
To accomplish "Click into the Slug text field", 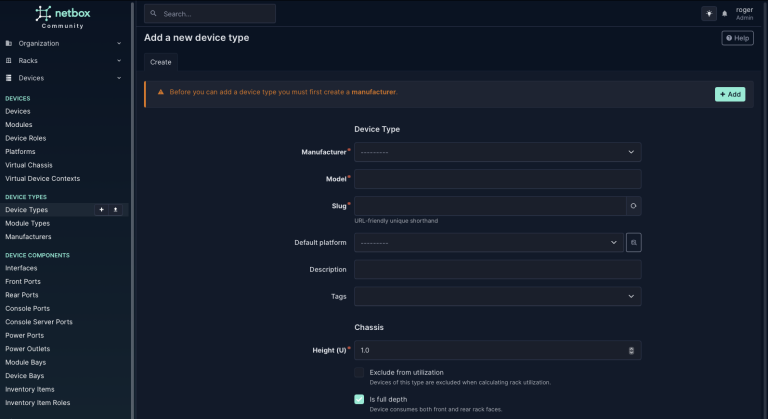I will pos(490,206).
